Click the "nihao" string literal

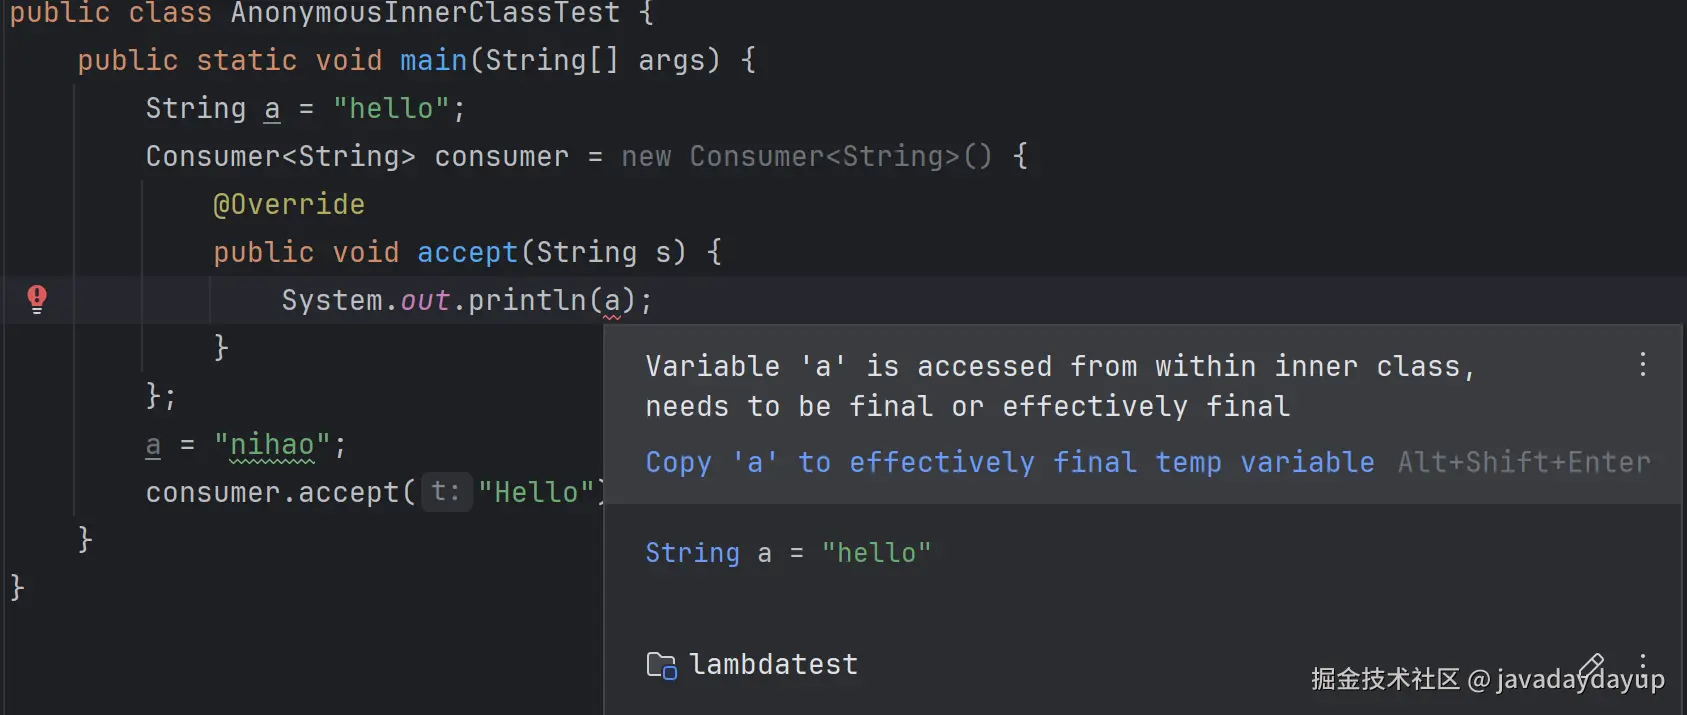pyautogui.click(x=273, y=445)
